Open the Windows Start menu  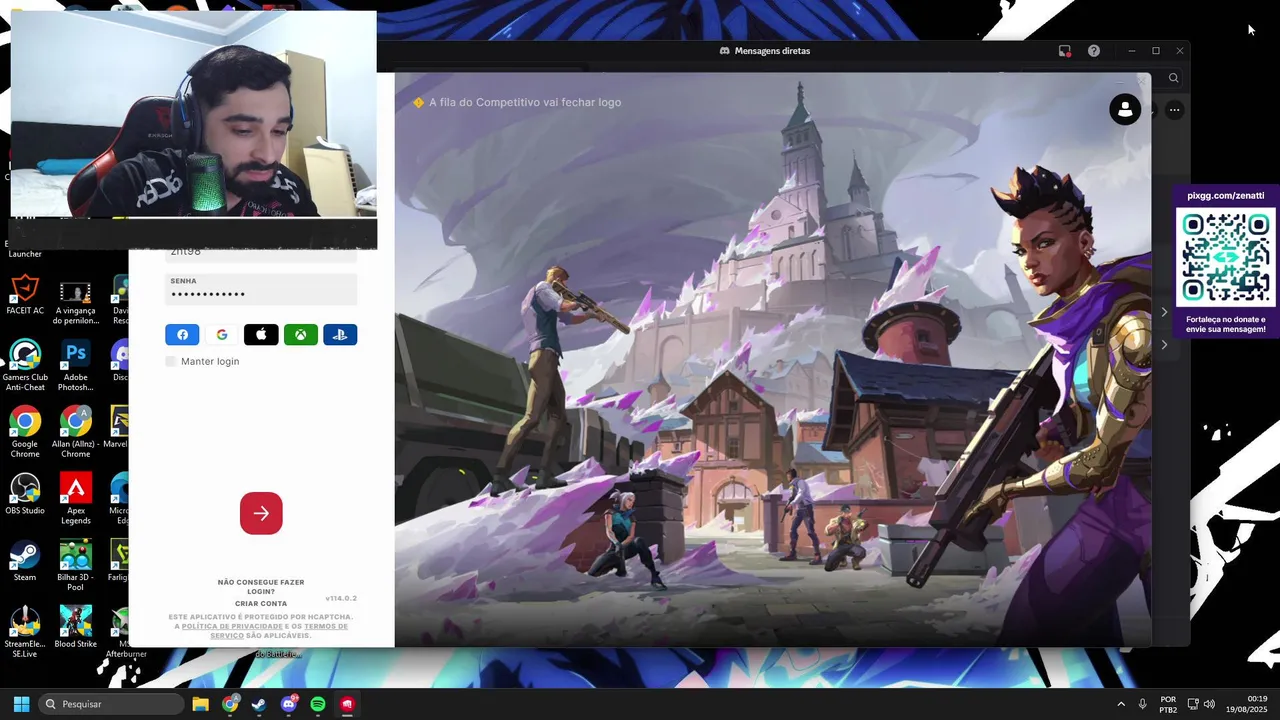coord(21,704)
